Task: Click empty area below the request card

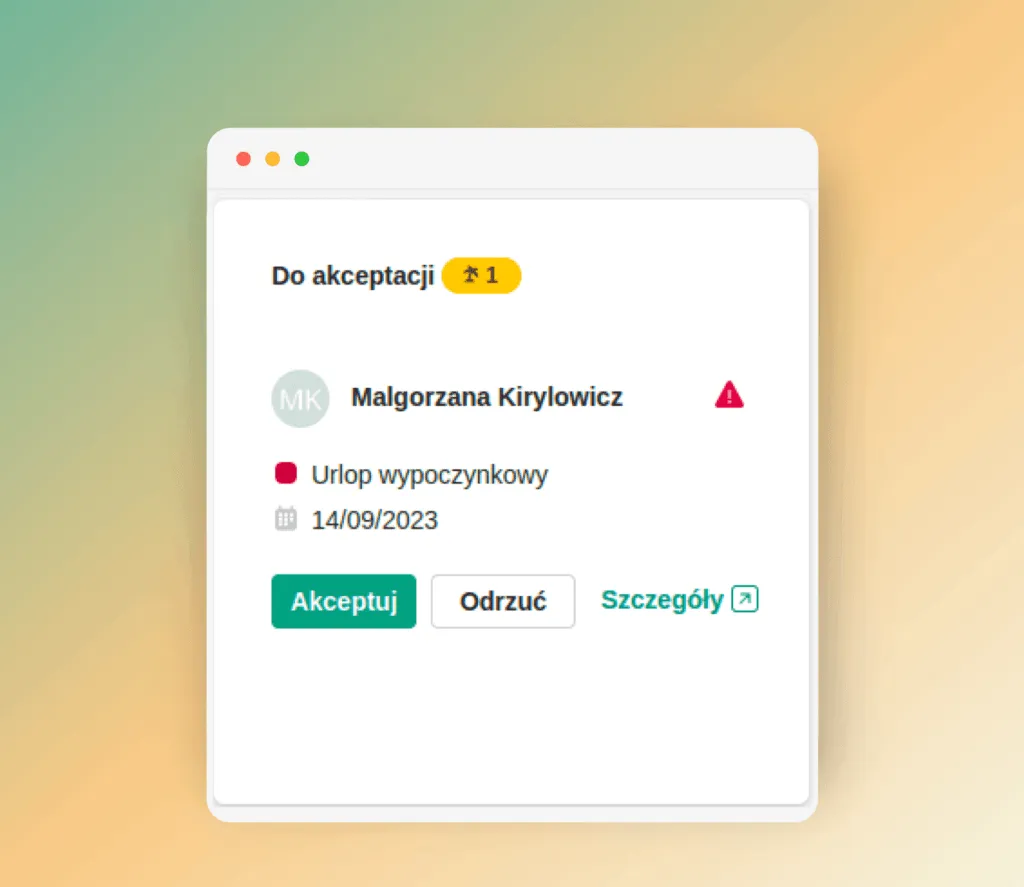Action: (x=511, y=718)
